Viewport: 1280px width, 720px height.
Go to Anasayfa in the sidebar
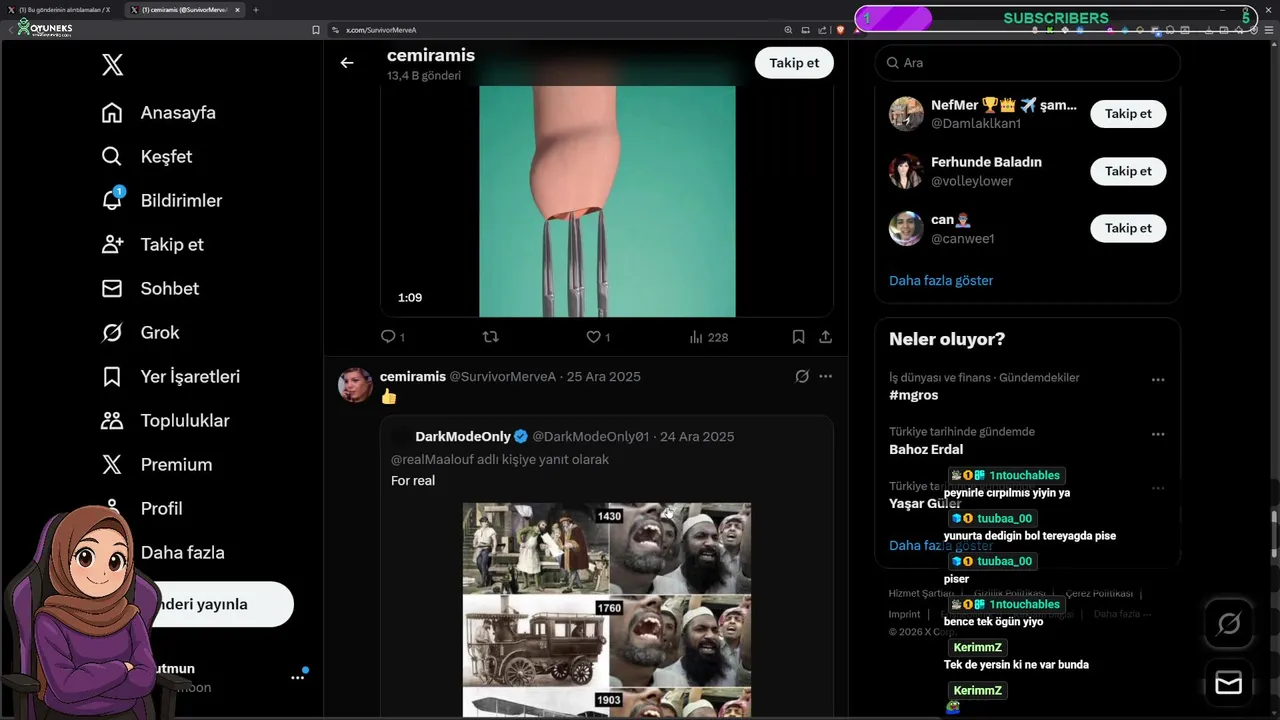[159, 112]
